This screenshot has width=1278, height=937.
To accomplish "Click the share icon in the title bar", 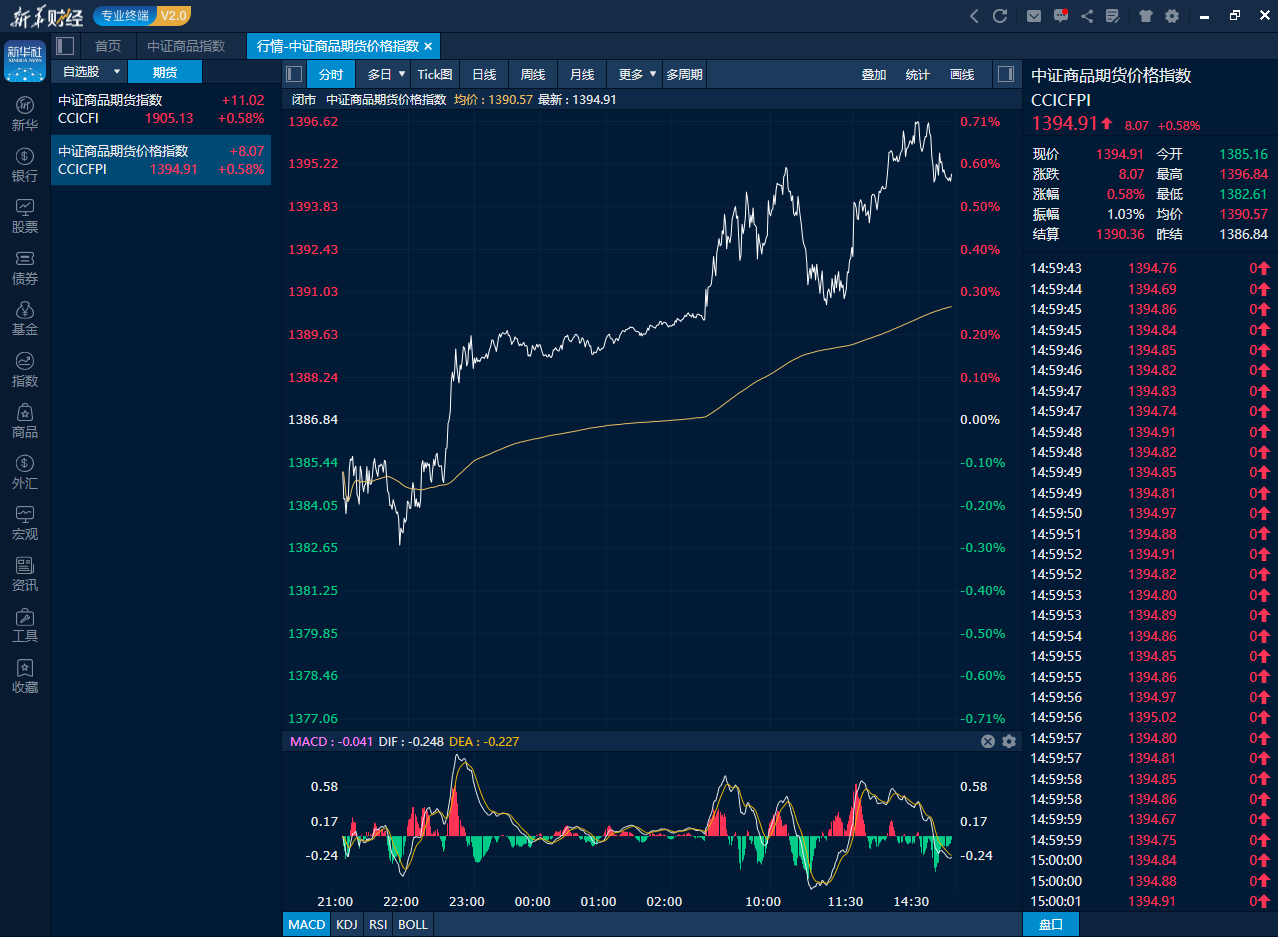I will [1087, 16].
